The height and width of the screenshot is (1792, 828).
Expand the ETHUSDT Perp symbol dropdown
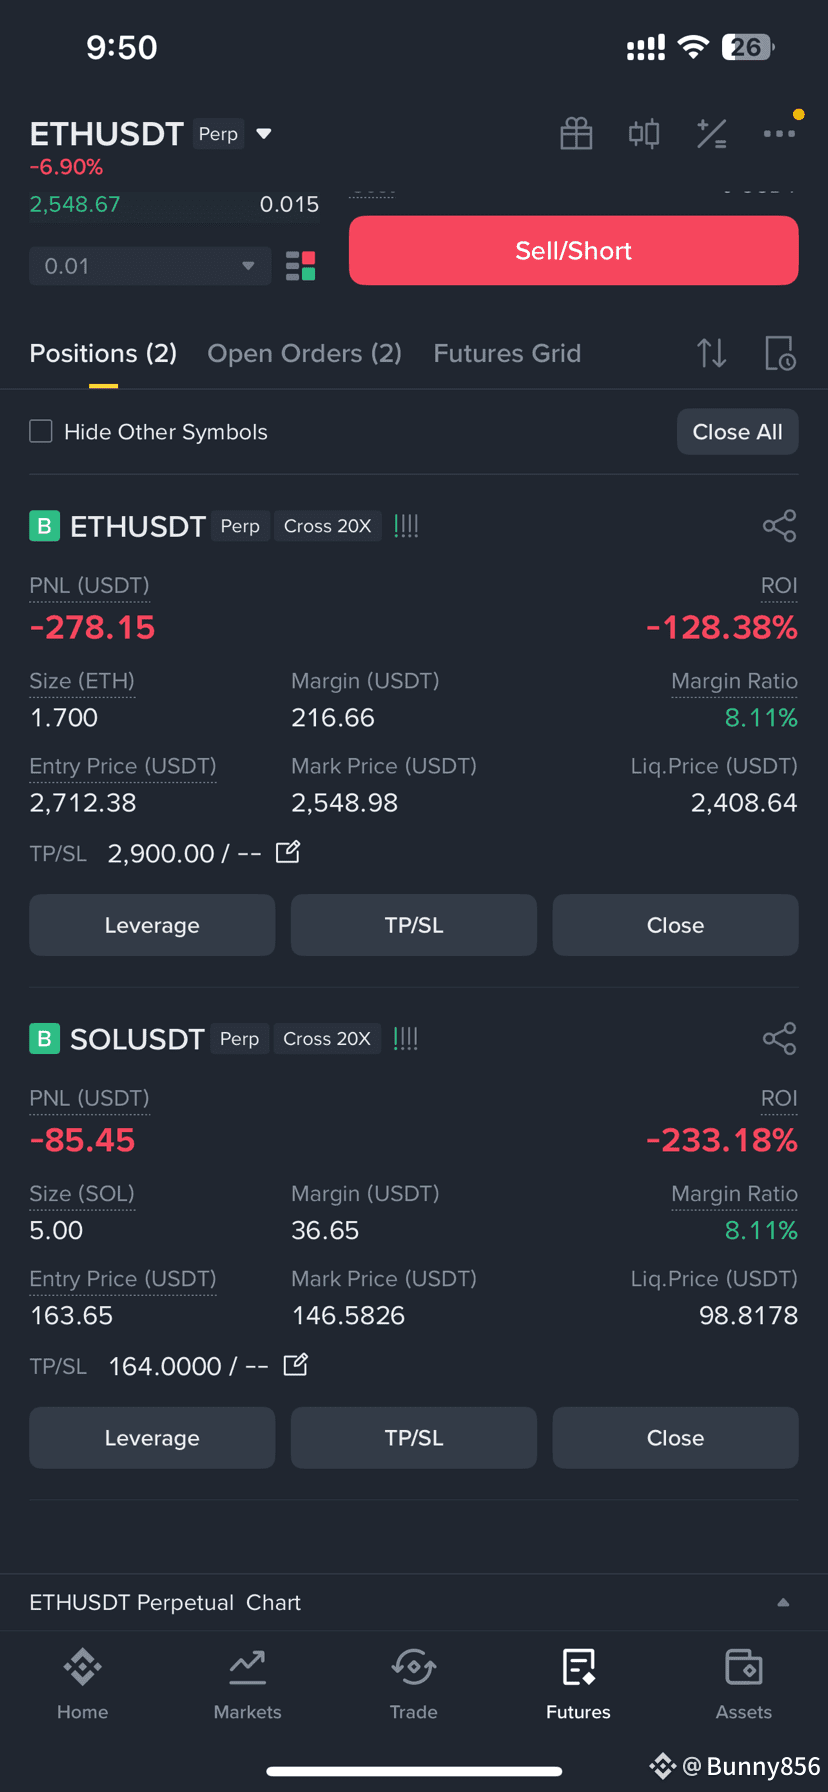point(264,134)
